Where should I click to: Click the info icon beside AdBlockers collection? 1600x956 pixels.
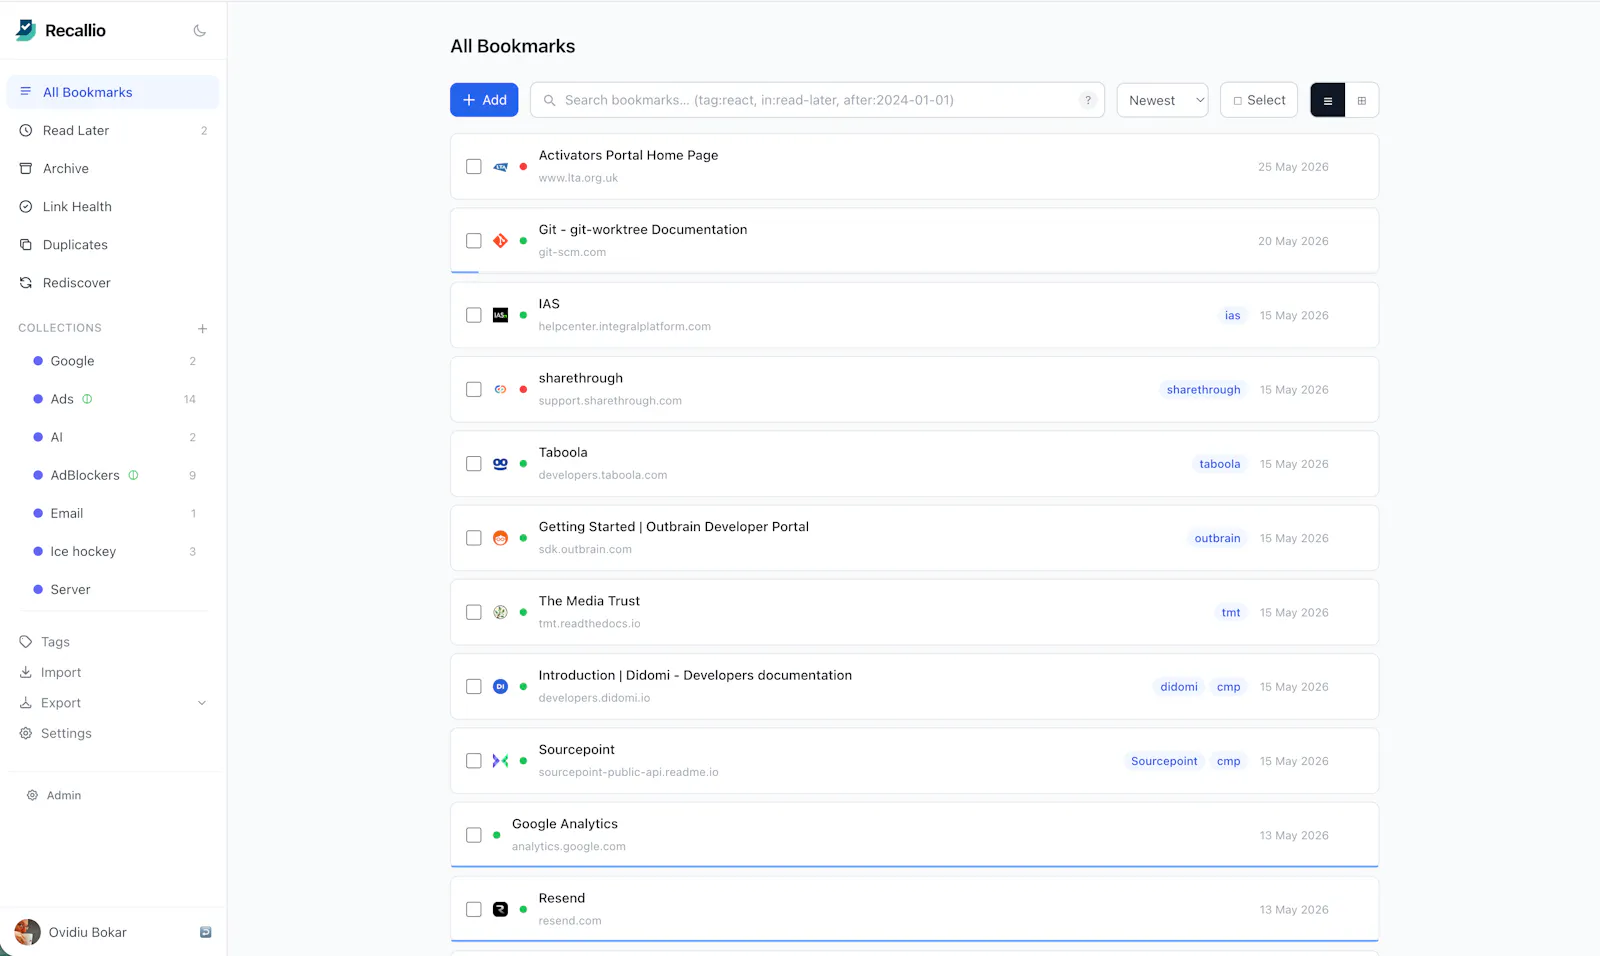coord(134,475)
